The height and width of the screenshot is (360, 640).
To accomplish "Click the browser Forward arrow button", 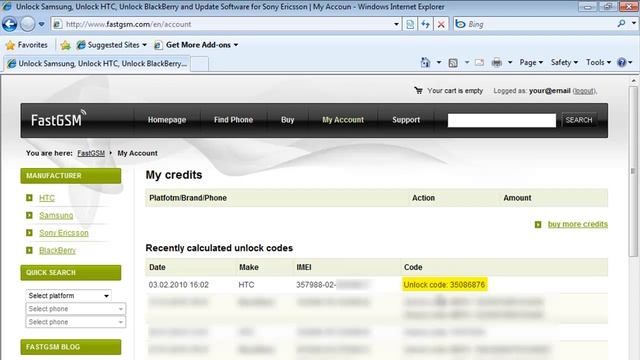I will pos(27,24).
